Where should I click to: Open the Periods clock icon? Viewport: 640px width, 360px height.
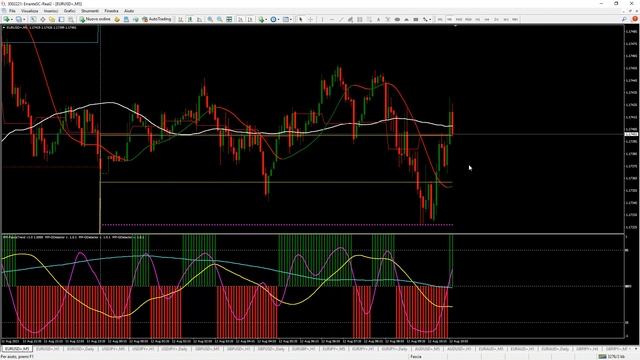point(273,19)
